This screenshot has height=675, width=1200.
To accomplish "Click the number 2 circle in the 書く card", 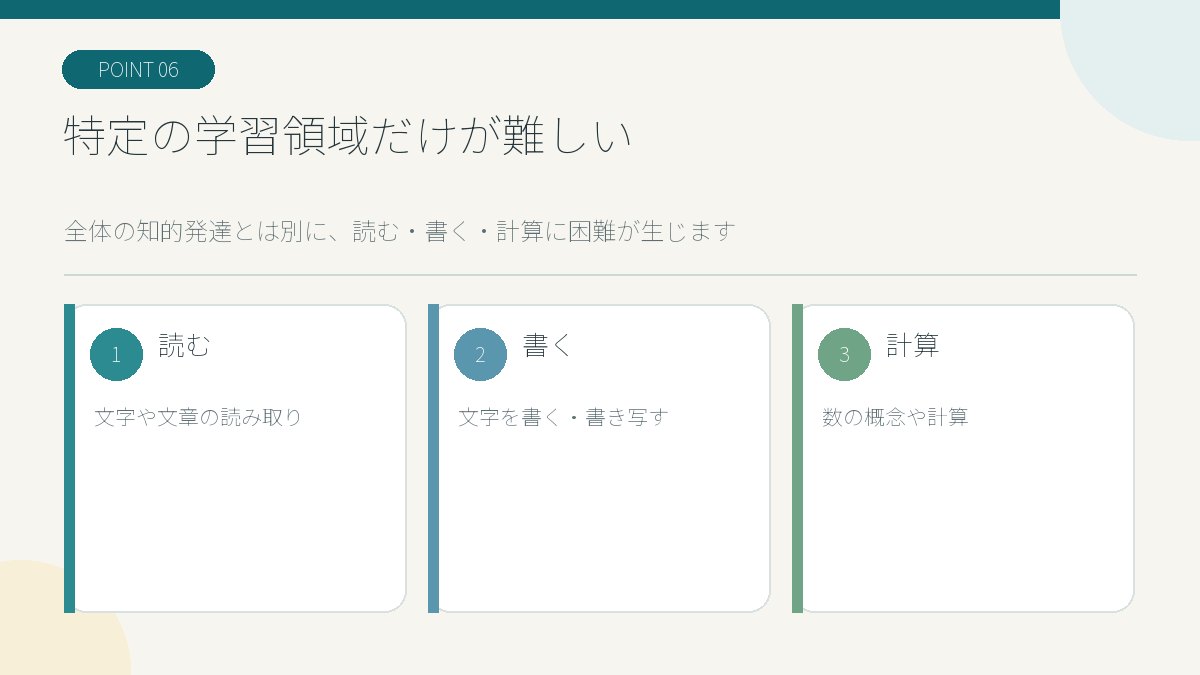I will click(480, 354).
